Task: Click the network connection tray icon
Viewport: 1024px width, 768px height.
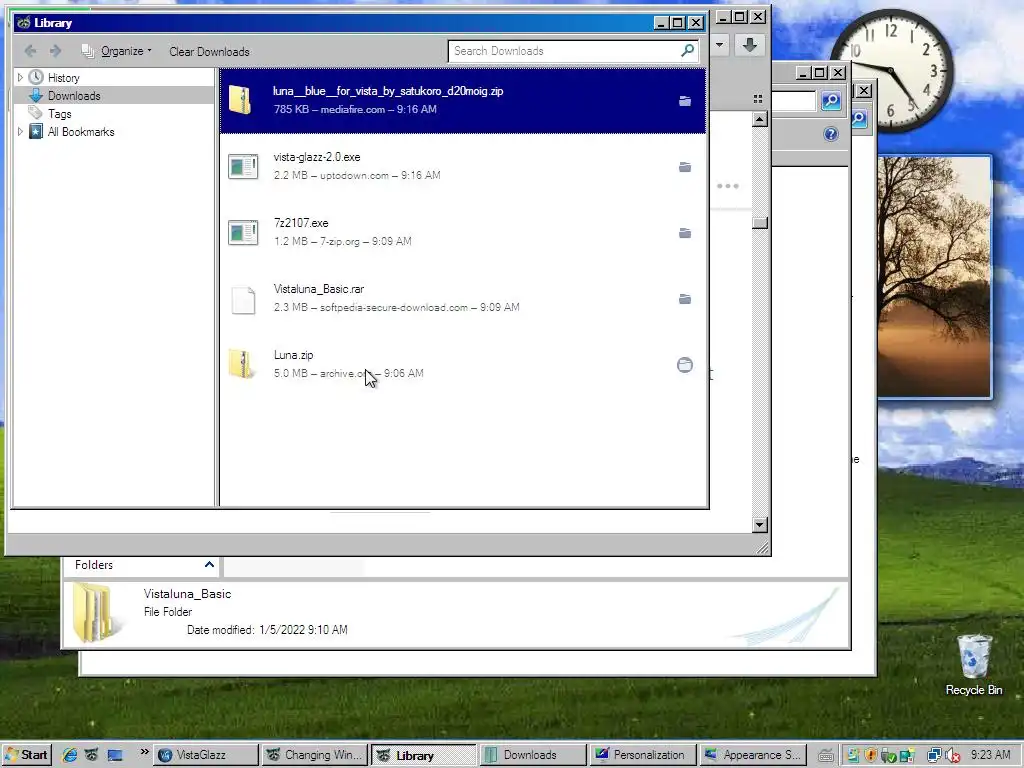Action: (934, 756)
